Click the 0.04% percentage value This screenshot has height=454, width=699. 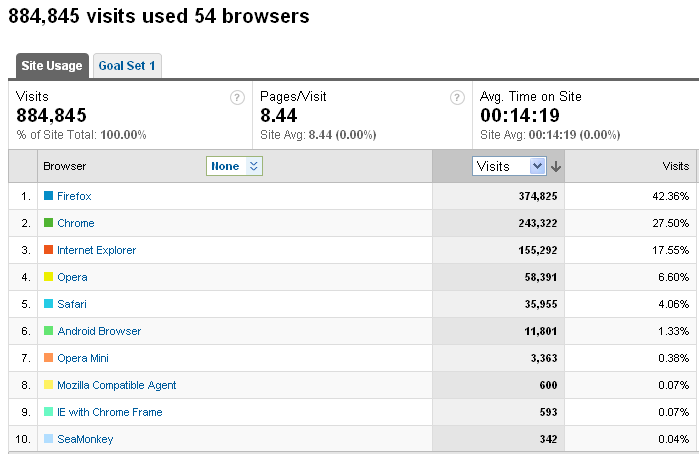coord(674,439)
